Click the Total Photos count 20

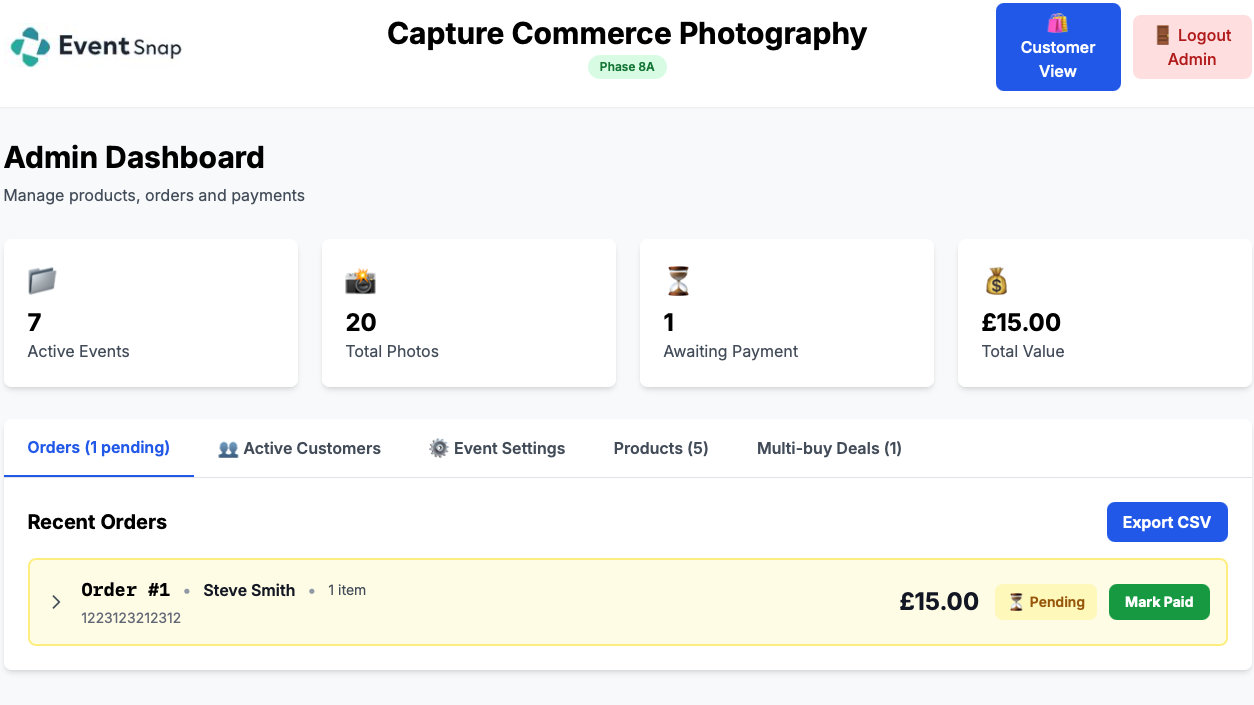pyautogui.click(x=361, y=322)
